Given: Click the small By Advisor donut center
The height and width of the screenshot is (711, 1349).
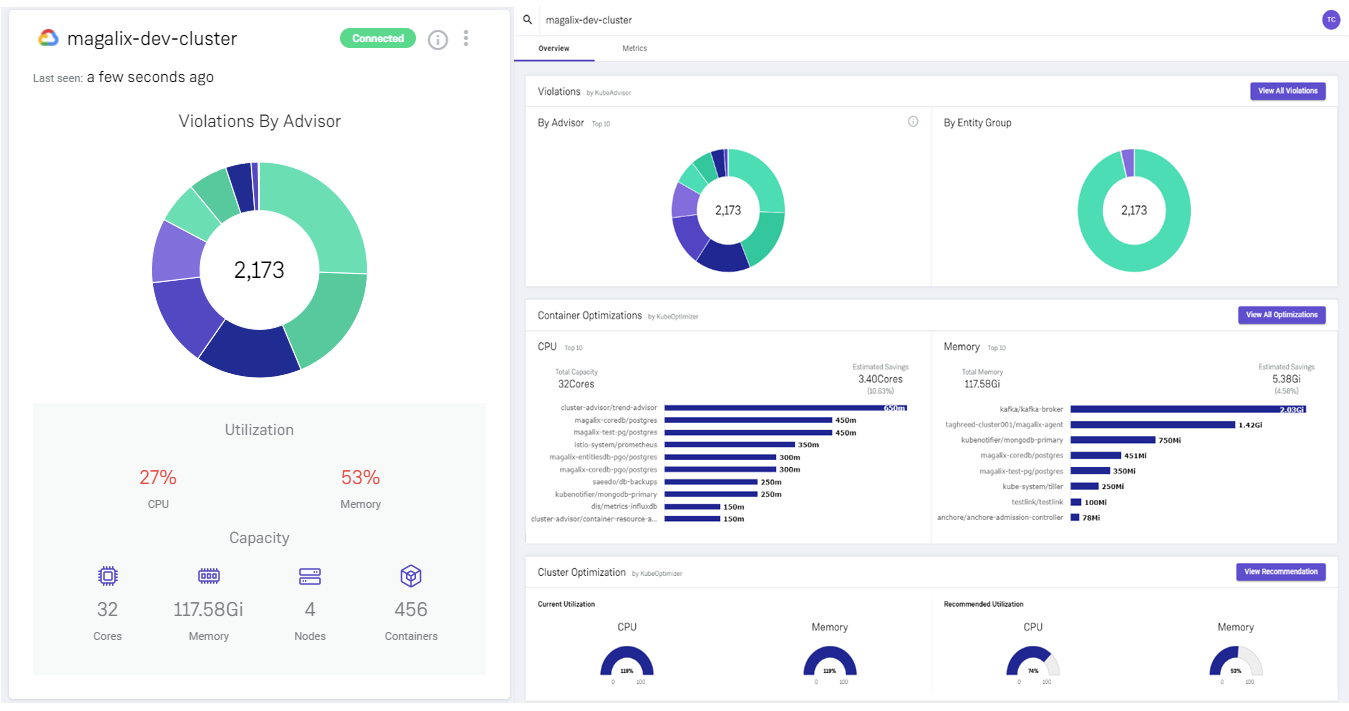Looking at the screenshot, I should 728,211.
